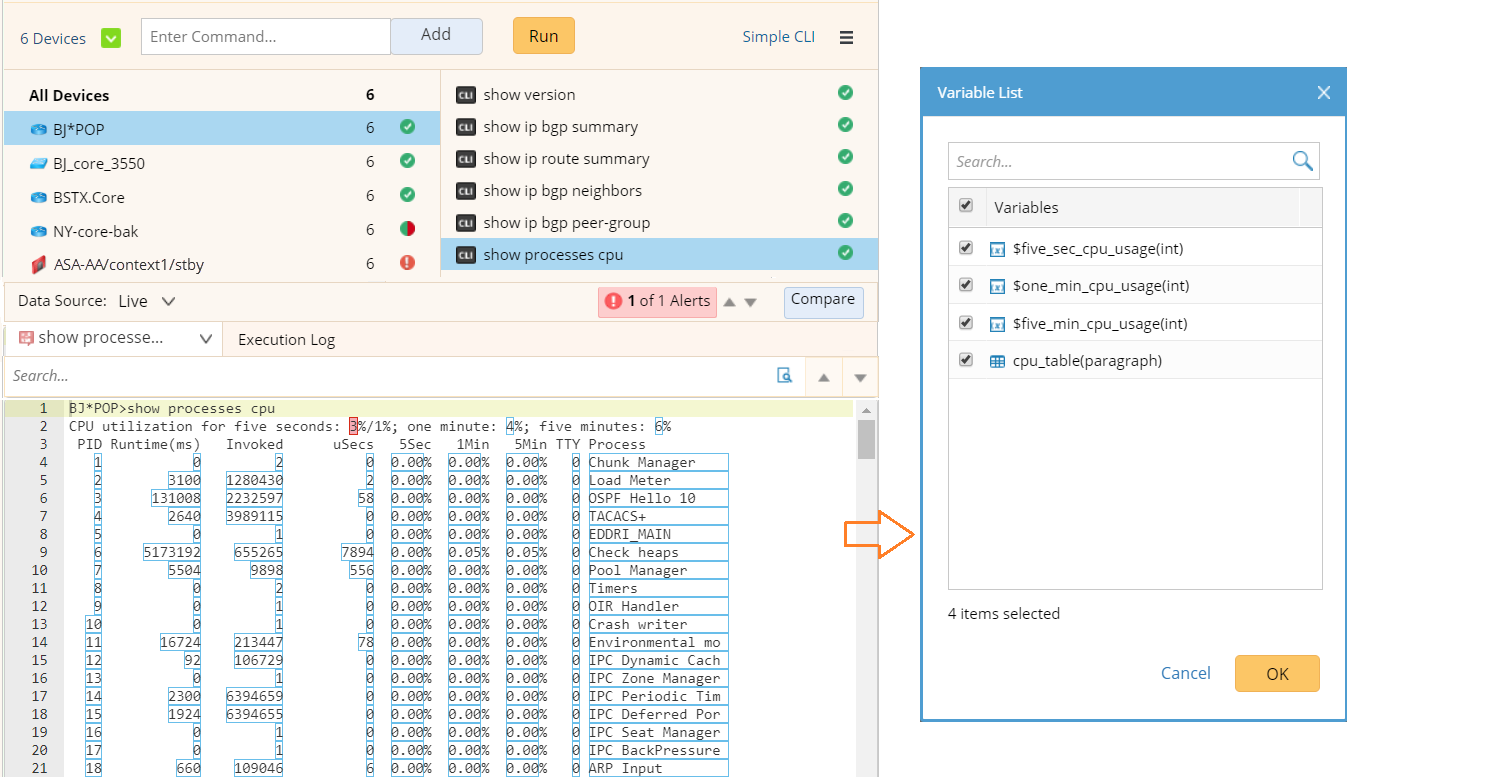Click the find-in-output icon in search bar
This screenshot has height=777, width=1509.
[785, 376]
